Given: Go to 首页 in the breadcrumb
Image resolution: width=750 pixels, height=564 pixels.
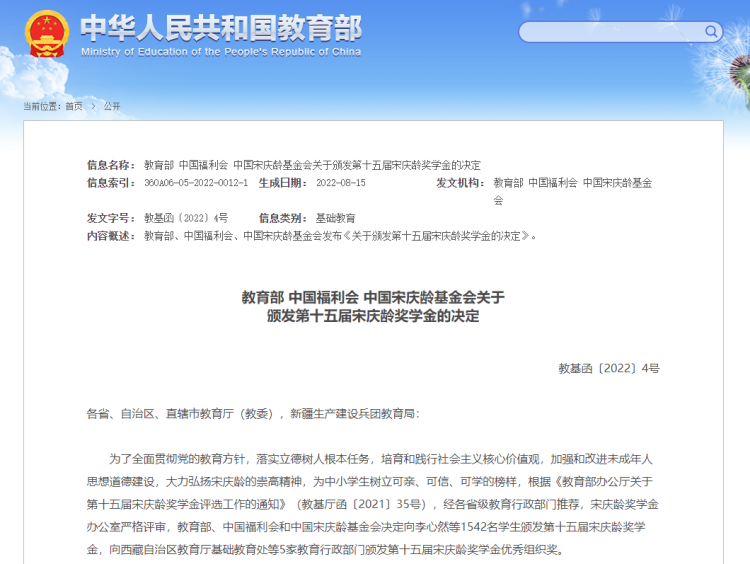Looking at the screenshot, I should click(74, 106).
